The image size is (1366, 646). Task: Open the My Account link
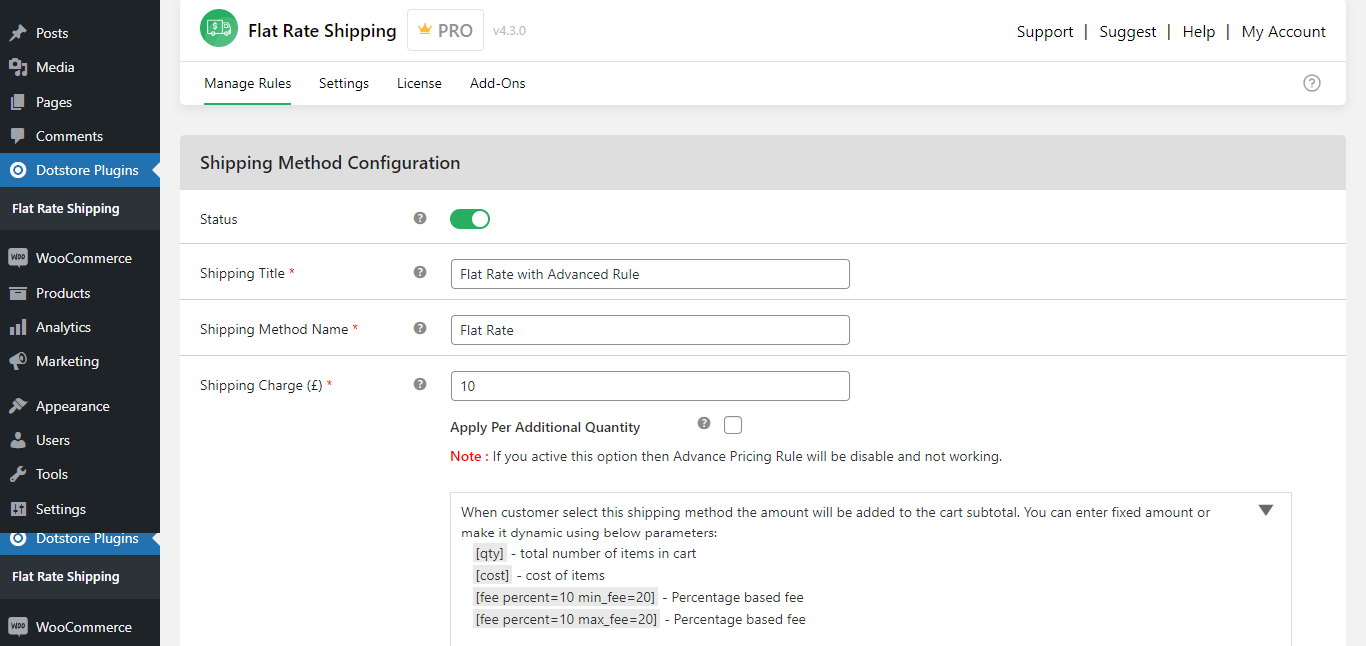point(1284,32)
